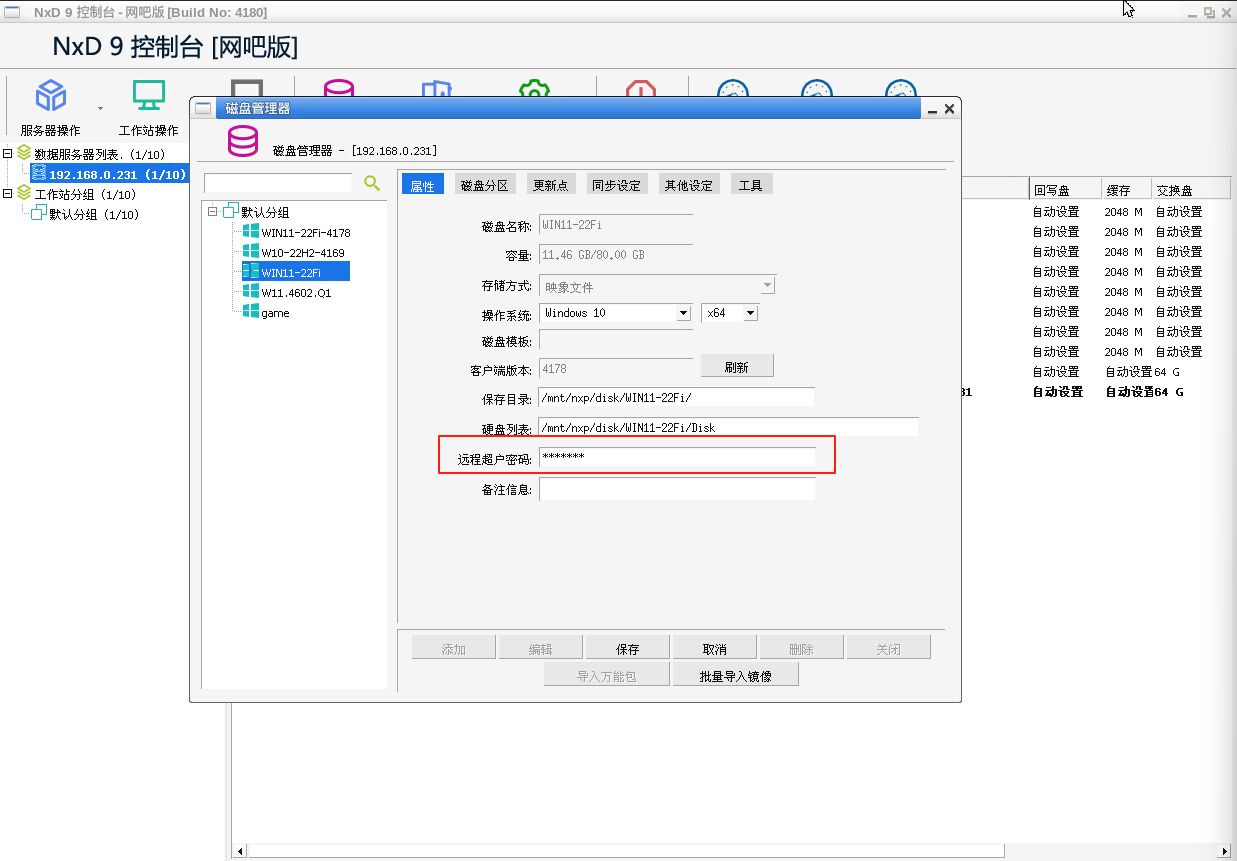Image resolution: width=1237 pixels, height=861 pixels.
Task: Switch to the 其他设定 tab
Action: point(689,185)
